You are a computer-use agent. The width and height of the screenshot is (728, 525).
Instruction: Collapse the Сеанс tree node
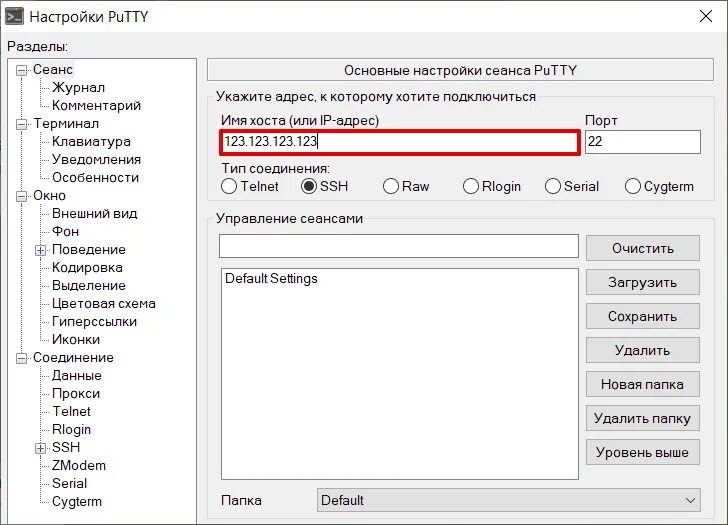point(21,71)
